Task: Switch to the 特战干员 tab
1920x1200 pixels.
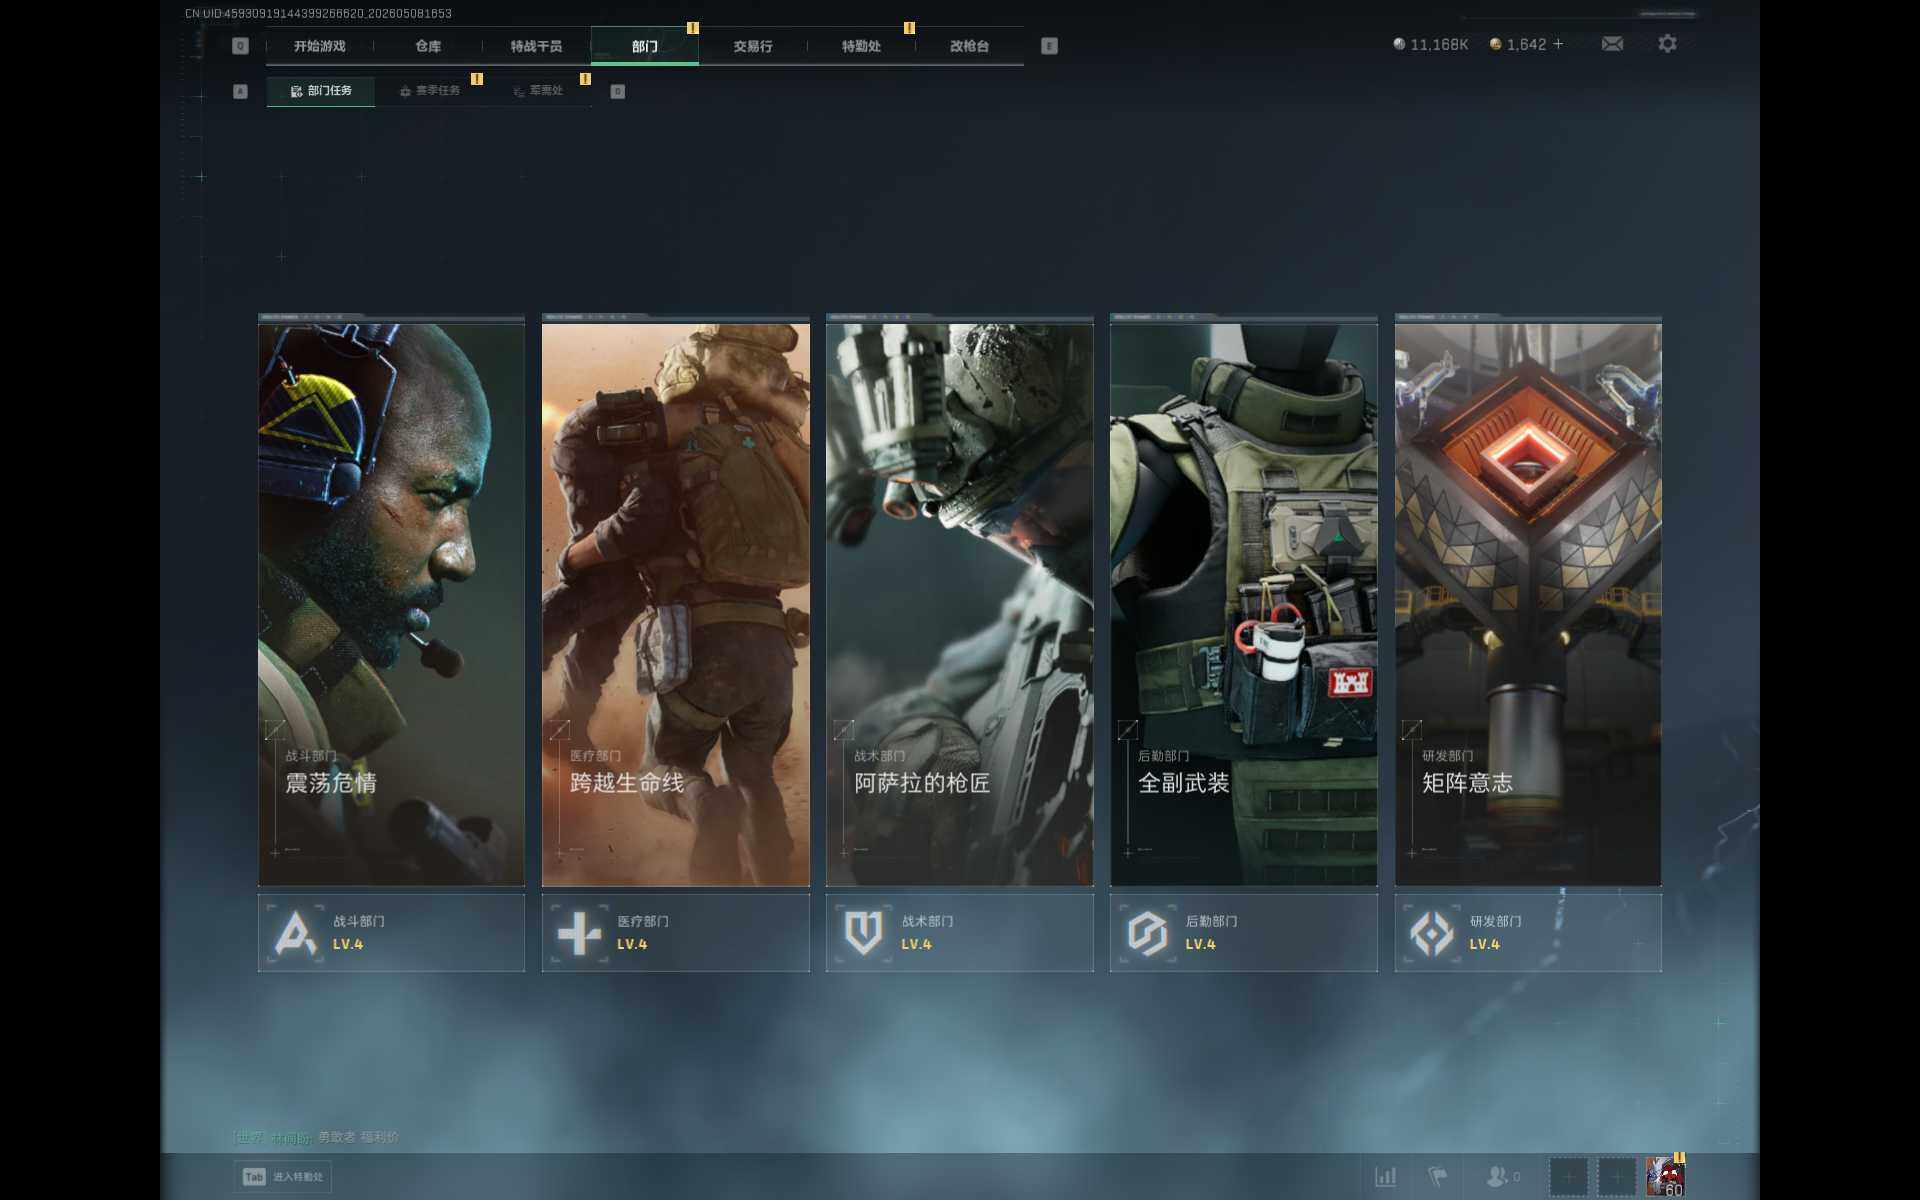Action: coord(536,46)
